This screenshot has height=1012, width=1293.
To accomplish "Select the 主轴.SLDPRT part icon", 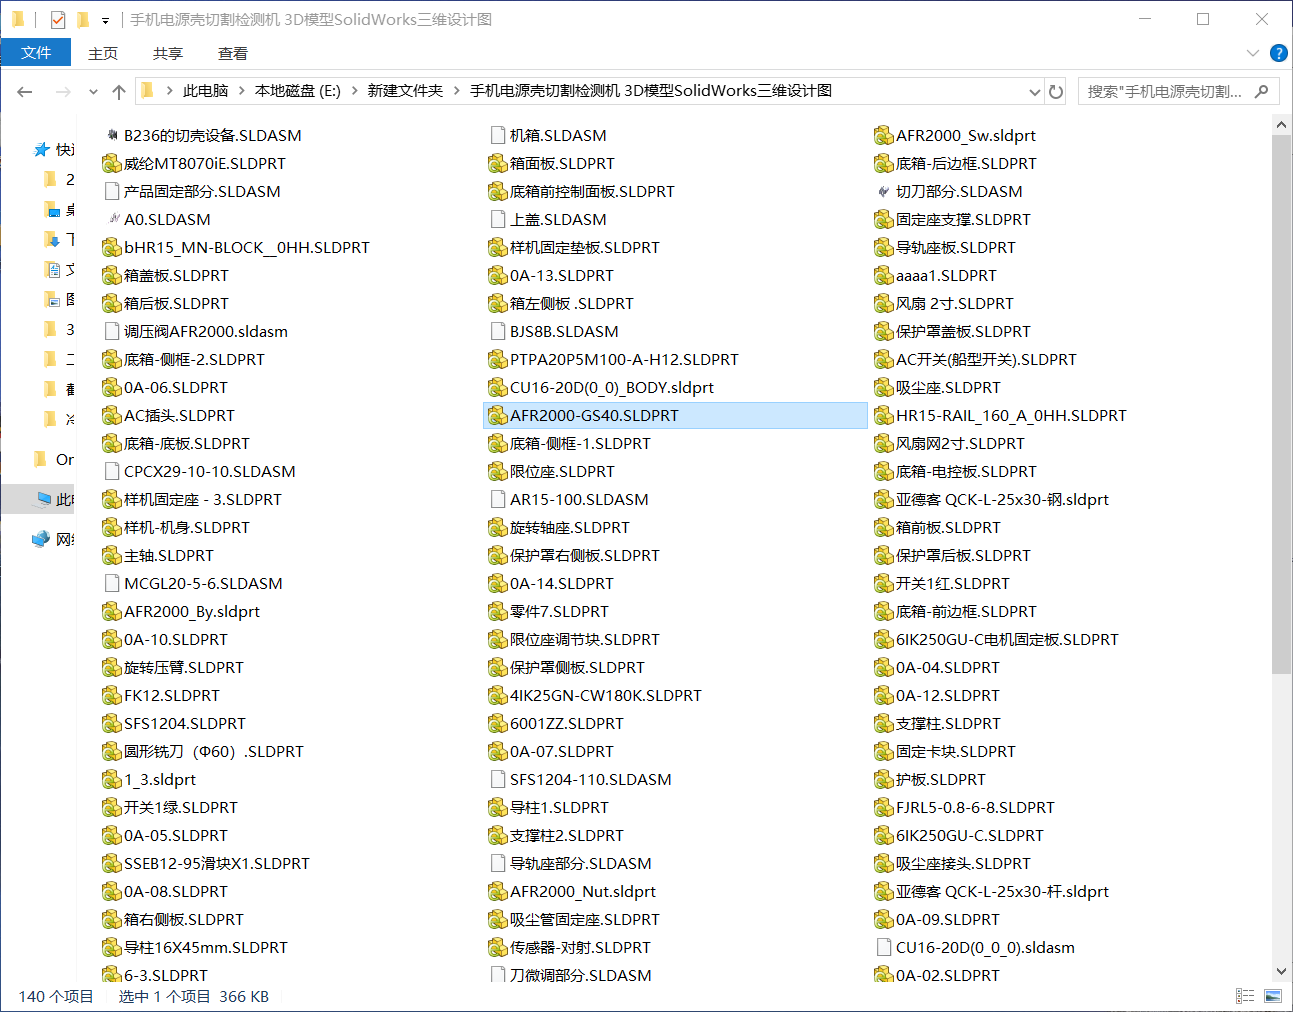I will (111, 555).
